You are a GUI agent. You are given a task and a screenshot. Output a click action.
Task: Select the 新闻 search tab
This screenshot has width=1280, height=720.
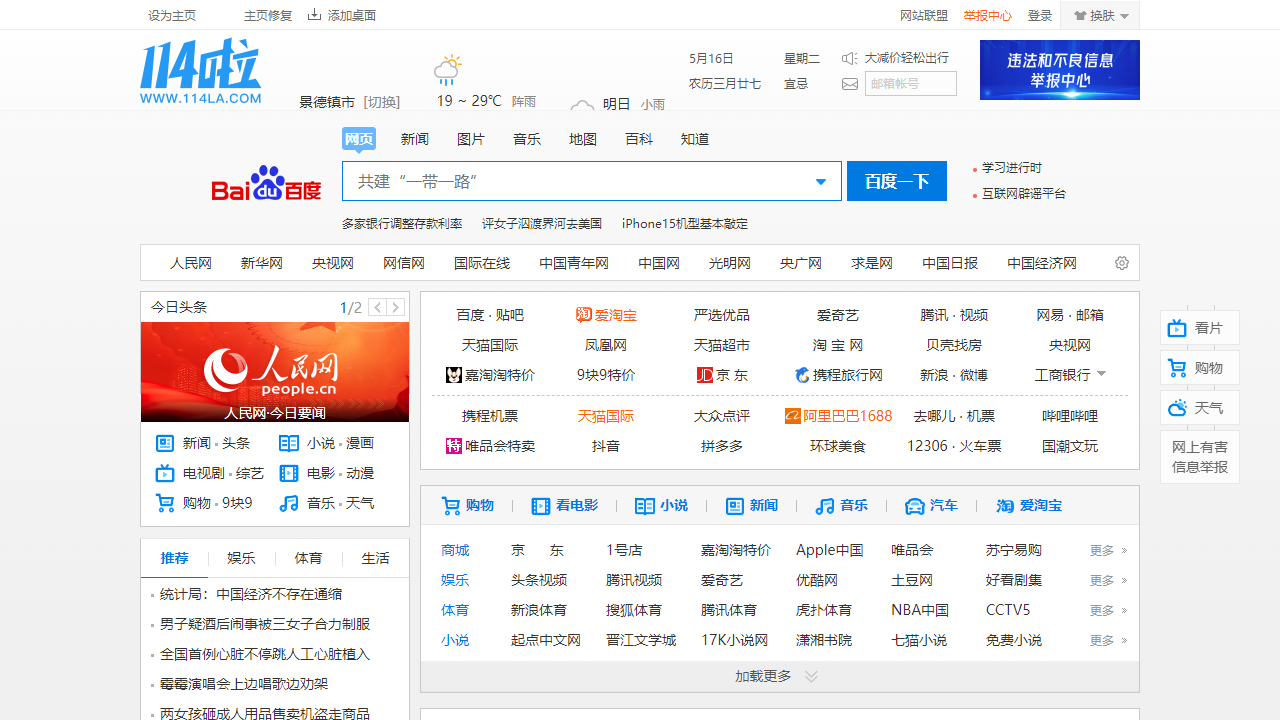pyautogui.click(x=415, y=139)
